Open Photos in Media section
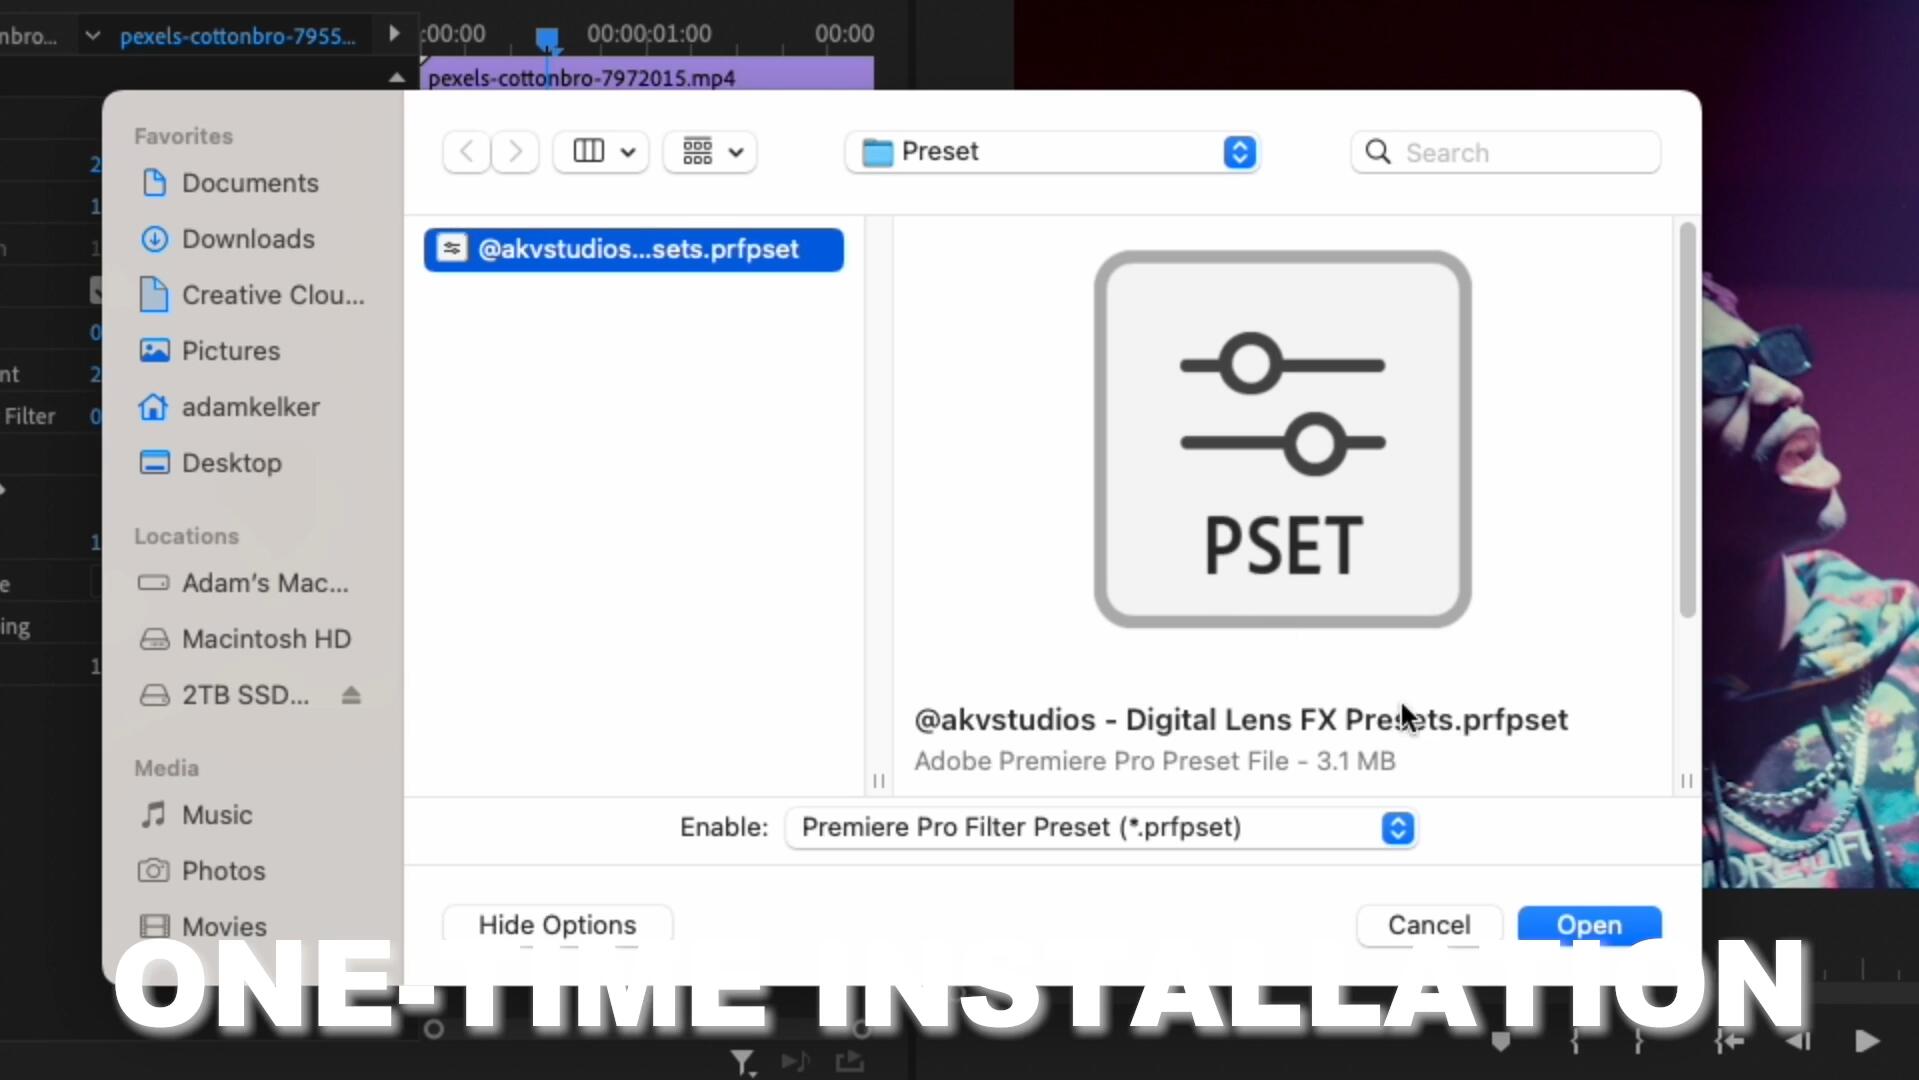The width and height of the screenshot is (1919, 1080). [202, 871]
